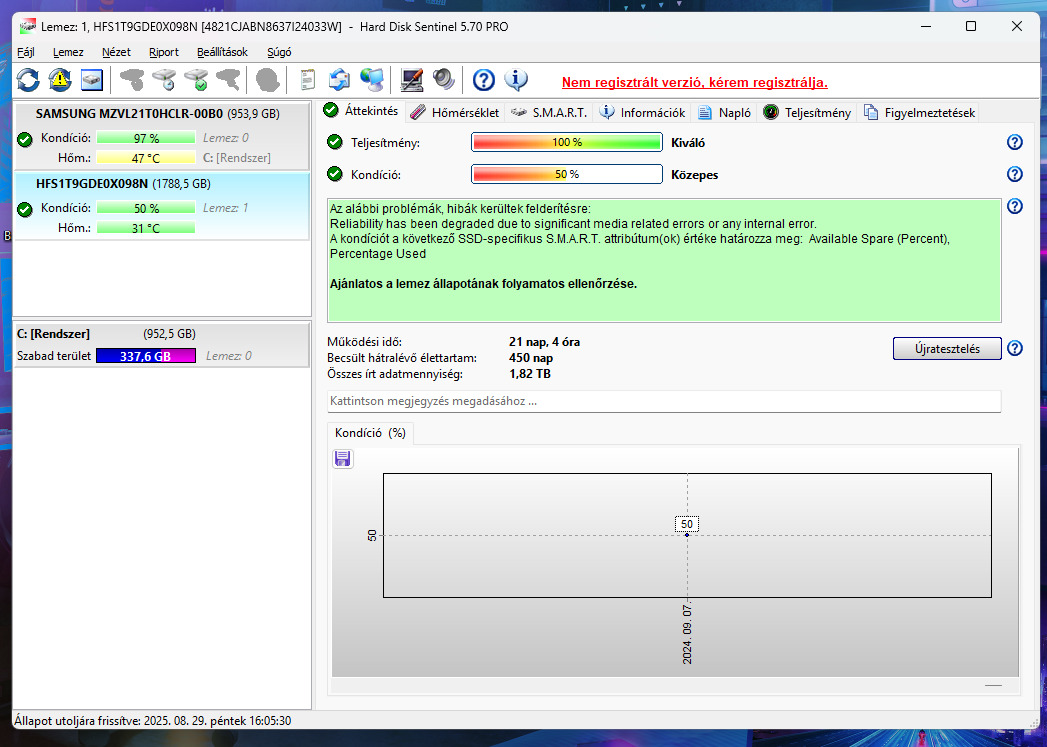Click the 2024. 09. 07. chart date label

tap(687, 634)
